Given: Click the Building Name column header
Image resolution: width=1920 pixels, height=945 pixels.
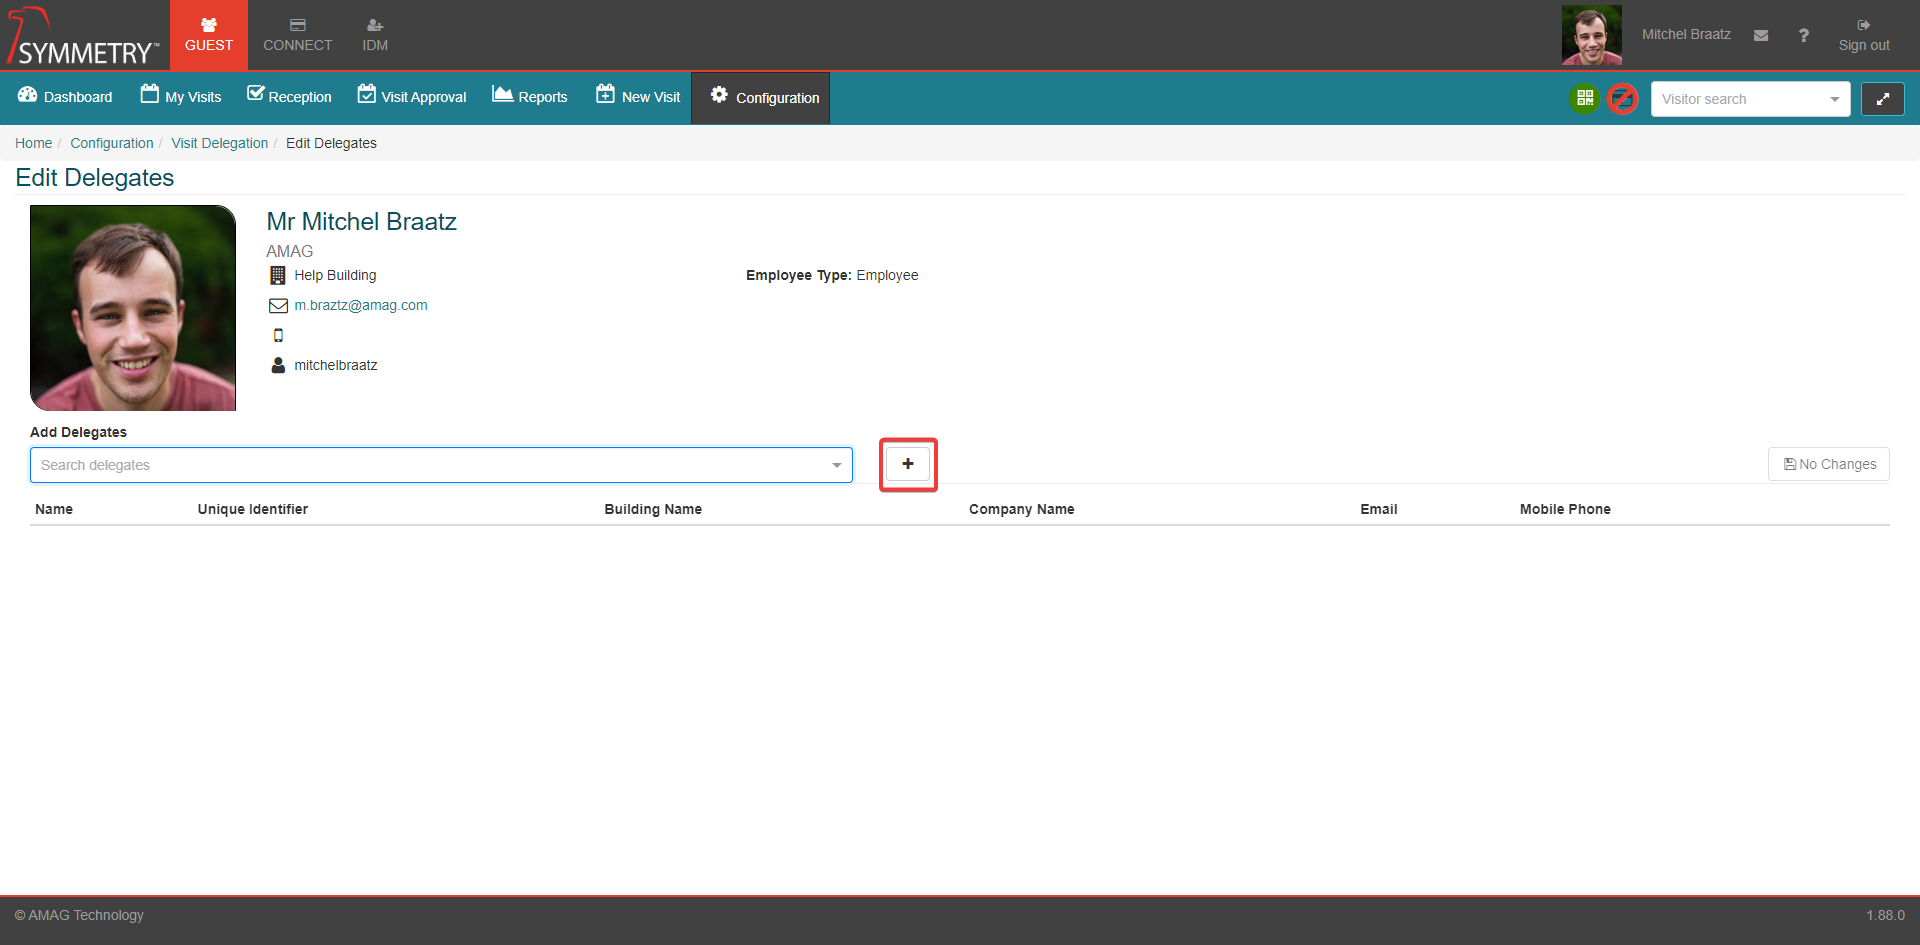Looking at the screenshot, I should (x=653, y=509).
